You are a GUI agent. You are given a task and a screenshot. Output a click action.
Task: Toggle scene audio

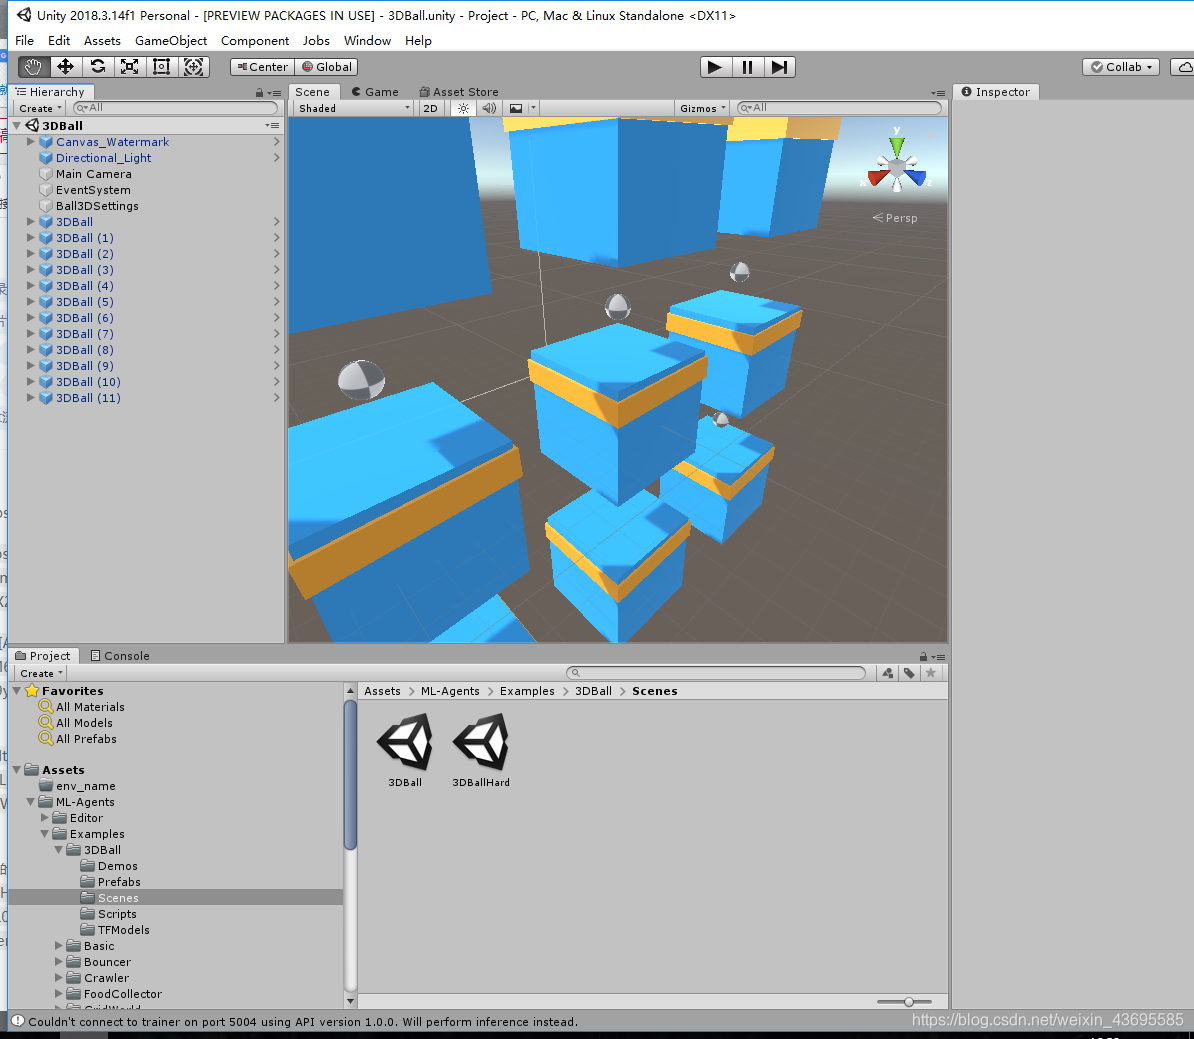point(490,108)
